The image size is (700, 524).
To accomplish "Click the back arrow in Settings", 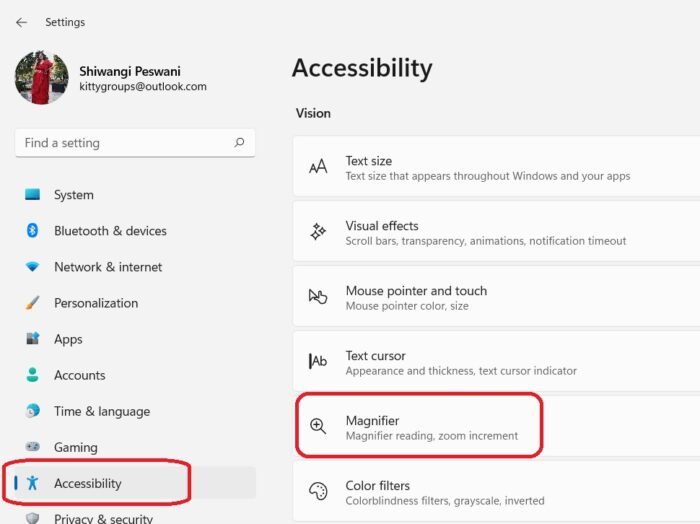I will pyautogui.click(x=21, y=22).
